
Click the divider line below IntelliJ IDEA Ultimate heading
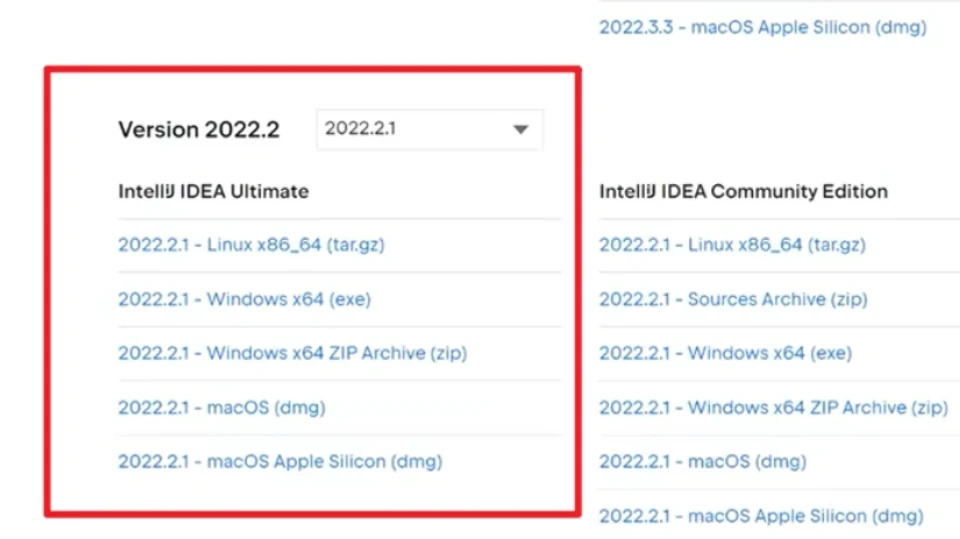(x=339, y=219)
